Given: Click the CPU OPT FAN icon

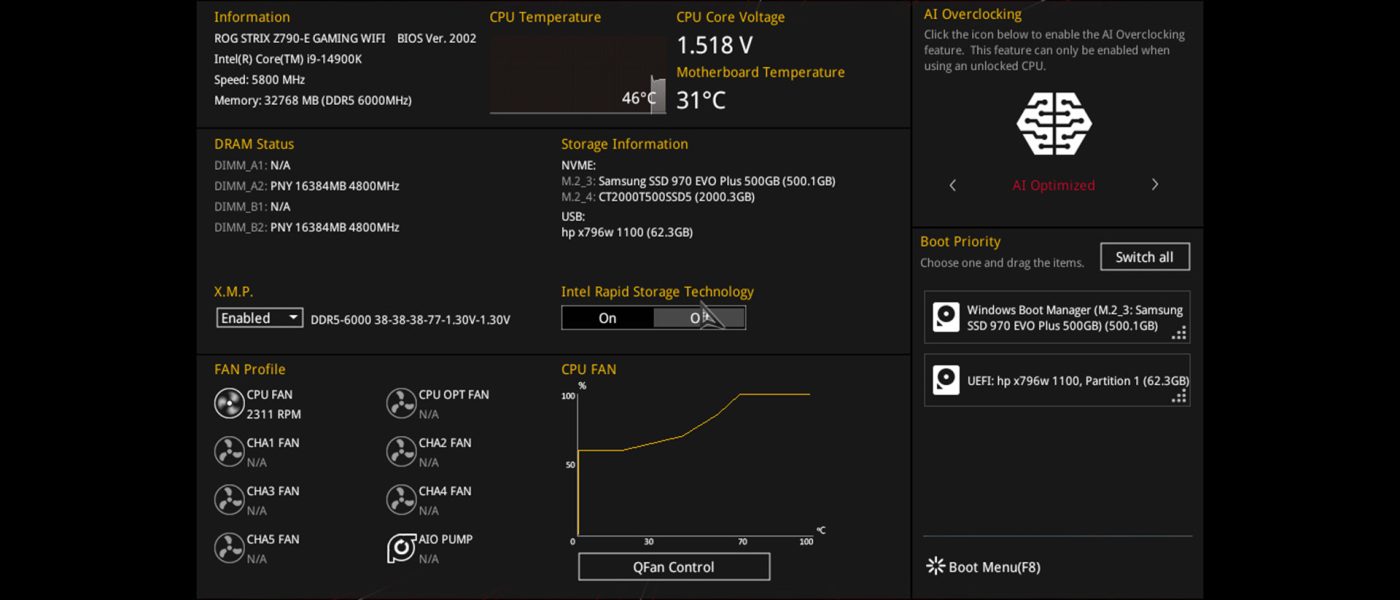Looking at the screenshot, I should click(401, 403).
